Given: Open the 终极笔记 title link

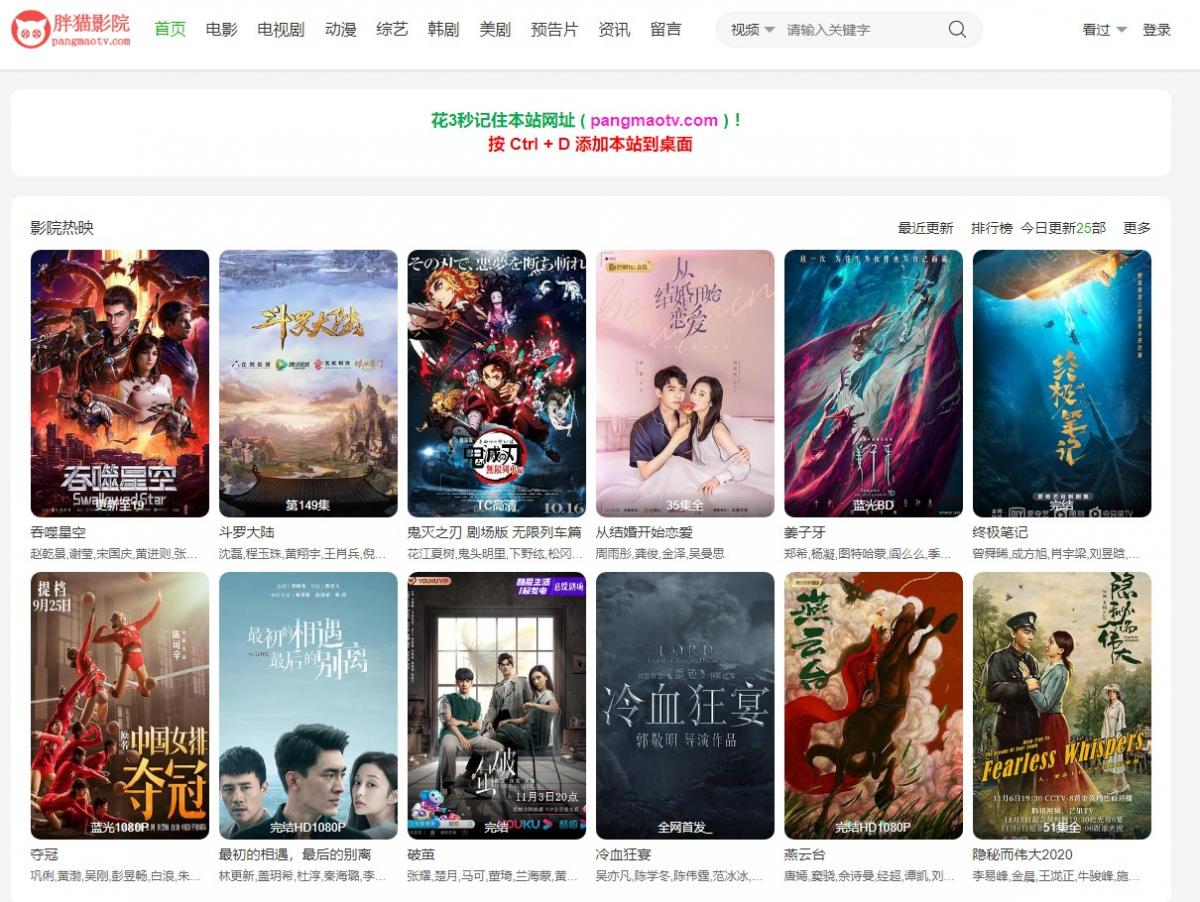Looking at the screenshot, I should tap(1000, 532).
